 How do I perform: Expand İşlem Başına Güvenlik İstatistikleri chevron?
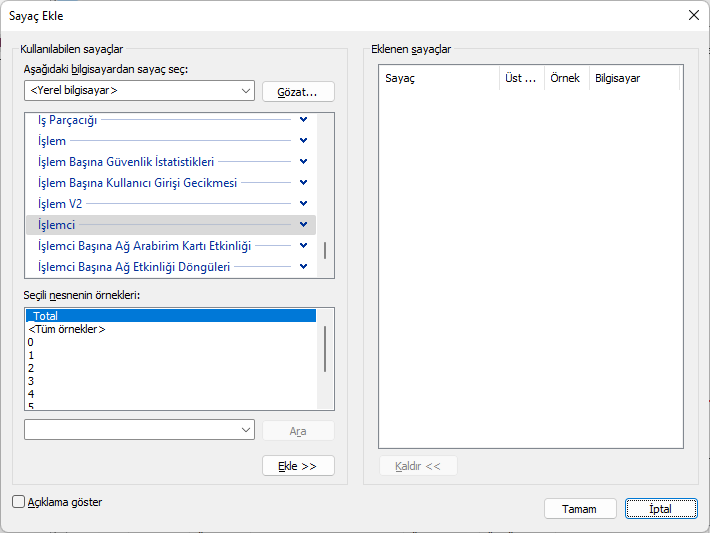point(303,162)
